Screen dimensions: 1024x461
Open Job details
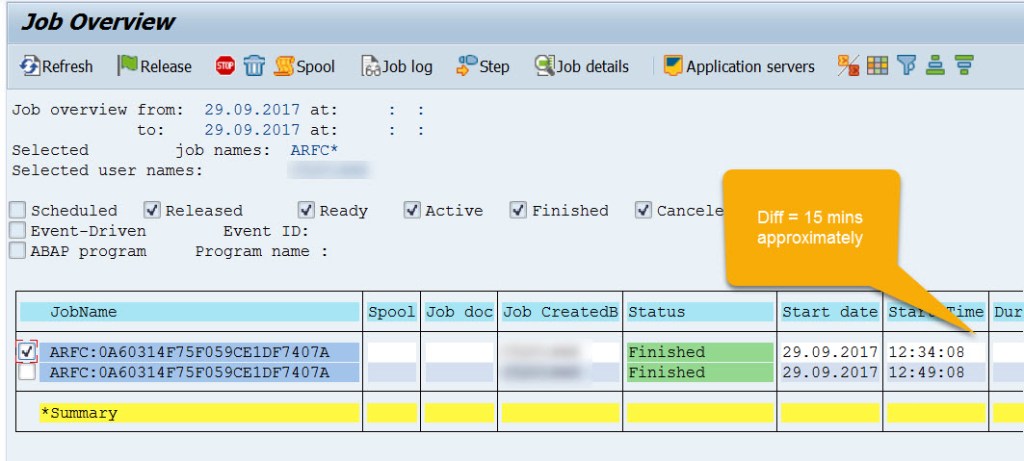pos(582,66)
